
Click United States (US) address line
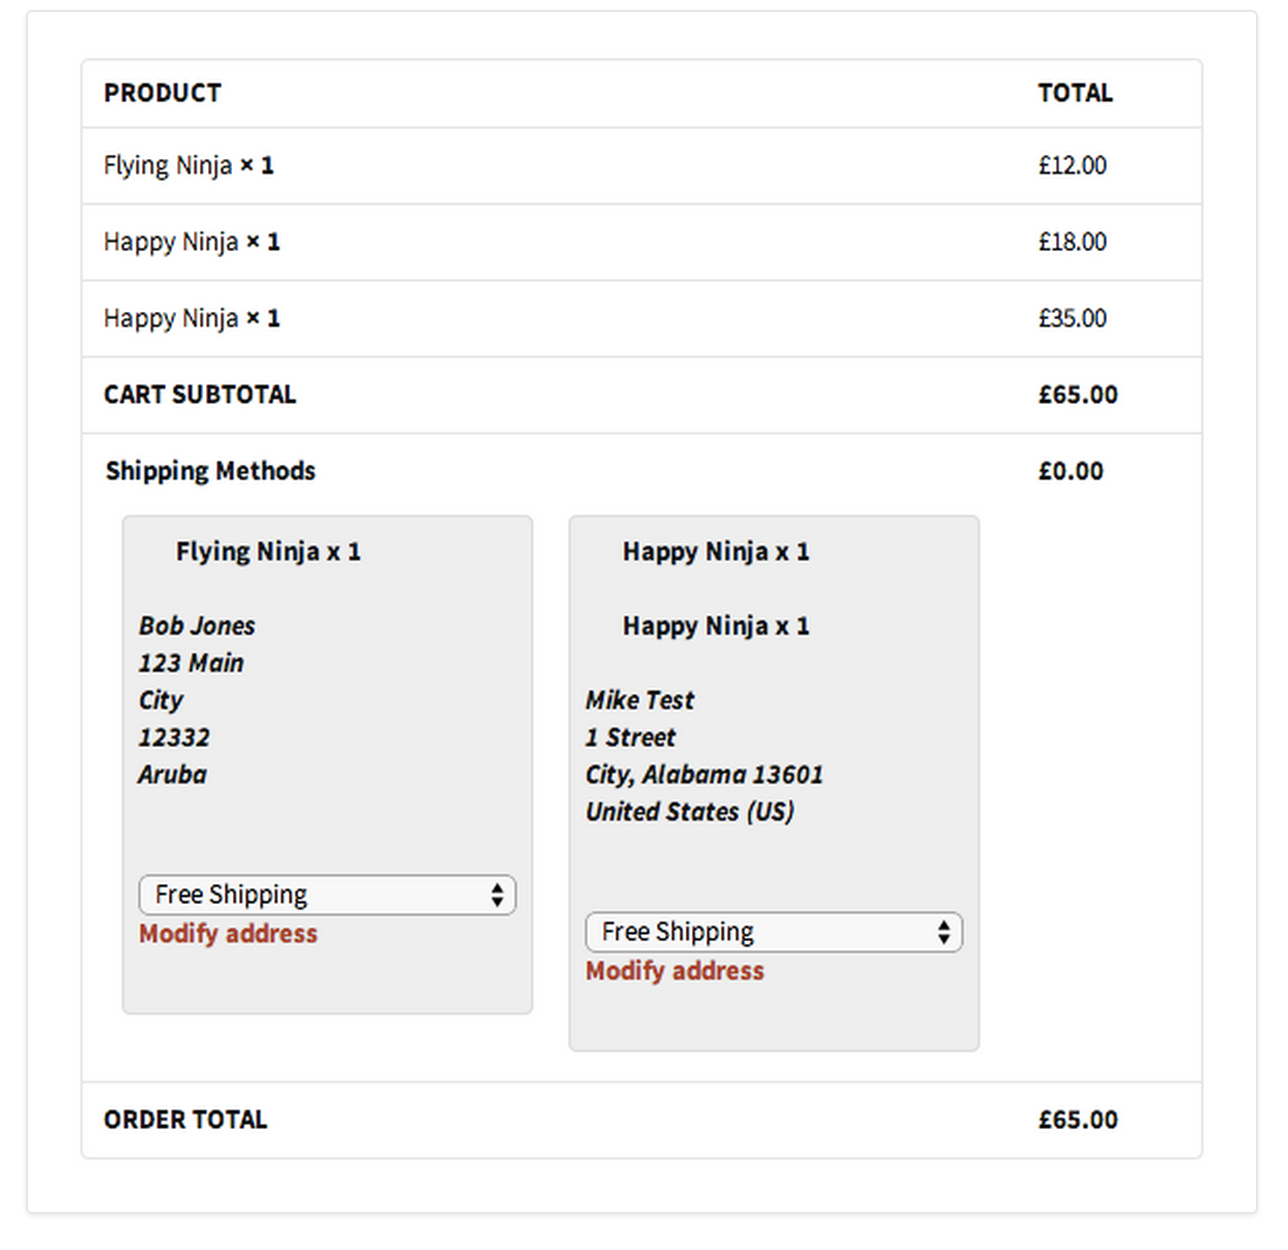tap(690, 812)
